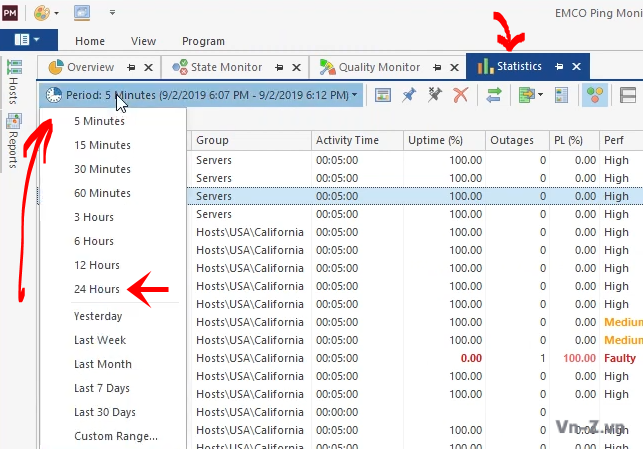Collapse the Period dropdown selector

[x=201, y=95]
